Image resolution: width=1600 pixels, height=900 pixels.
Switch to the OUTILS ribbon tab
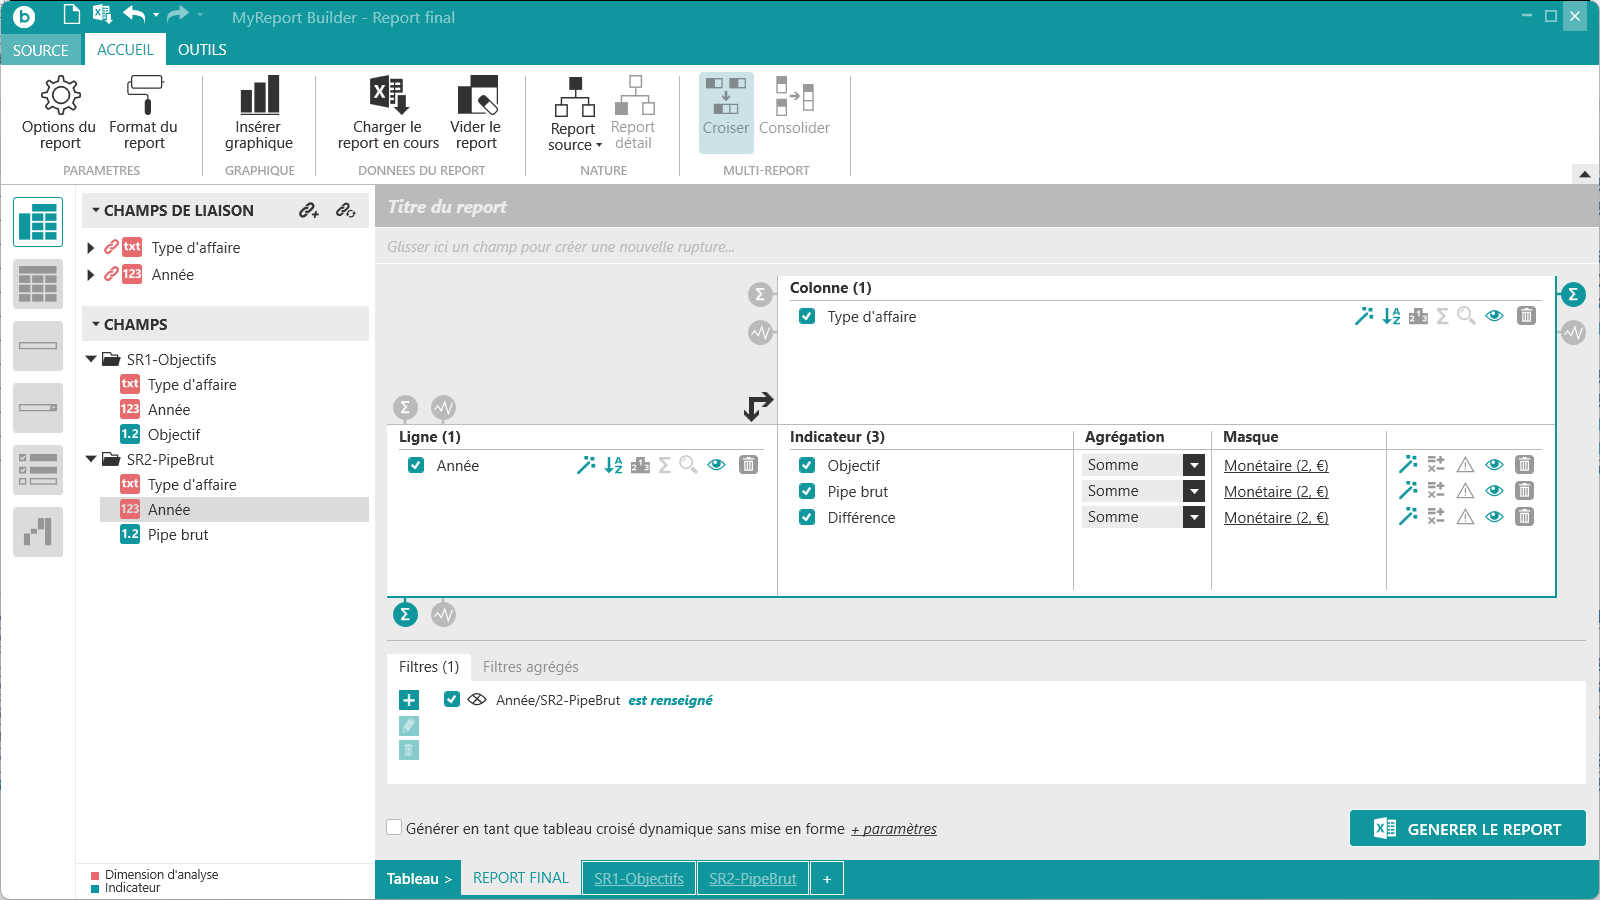click(202, 50)
